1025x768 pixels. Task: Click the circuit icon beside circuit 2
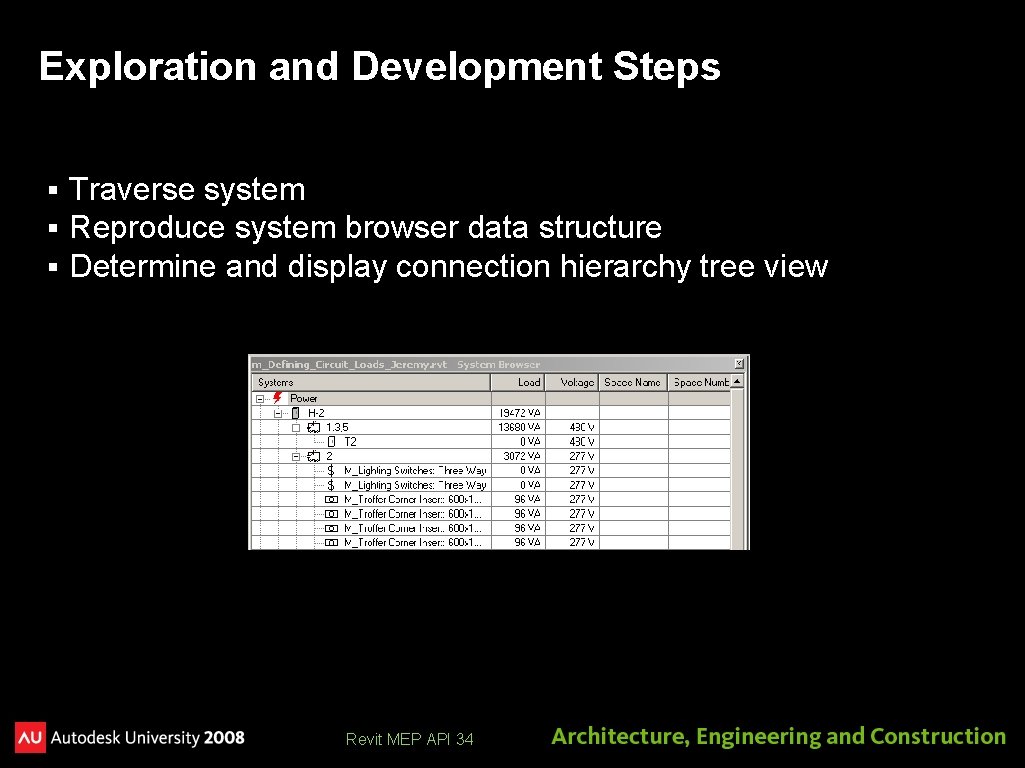pos(314,456)
